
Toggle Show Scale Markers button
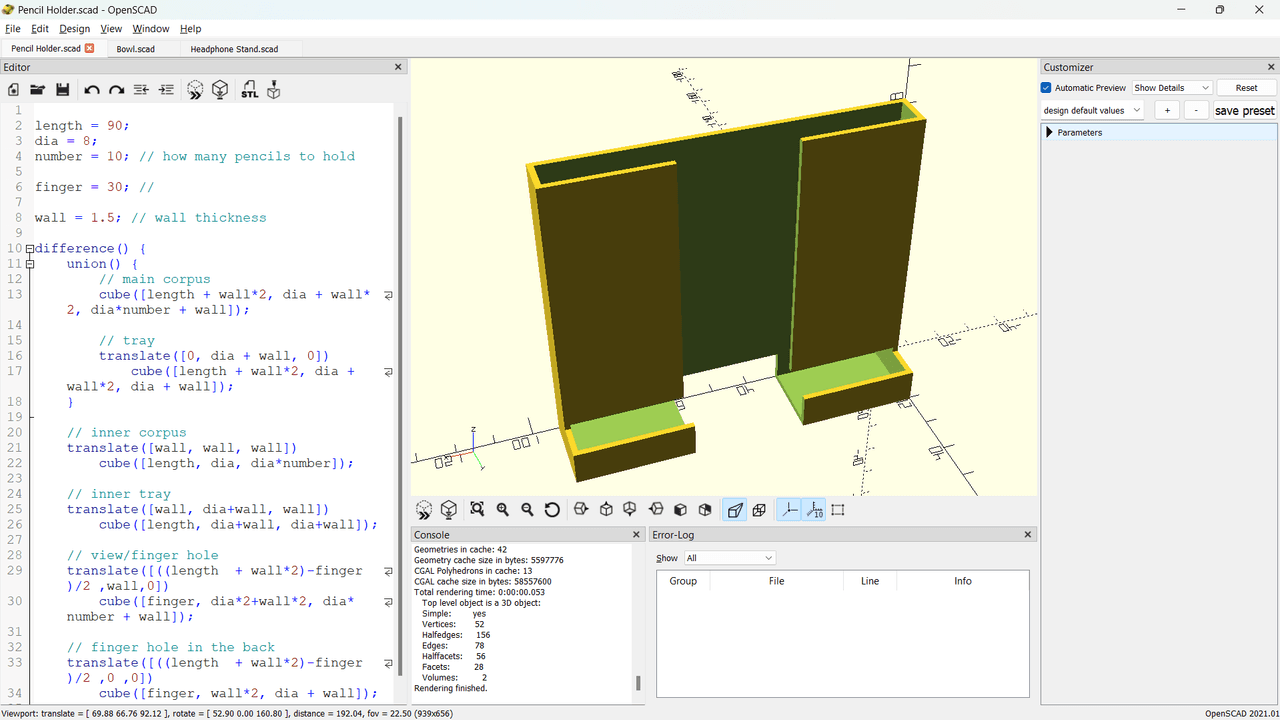coord(814,510)
